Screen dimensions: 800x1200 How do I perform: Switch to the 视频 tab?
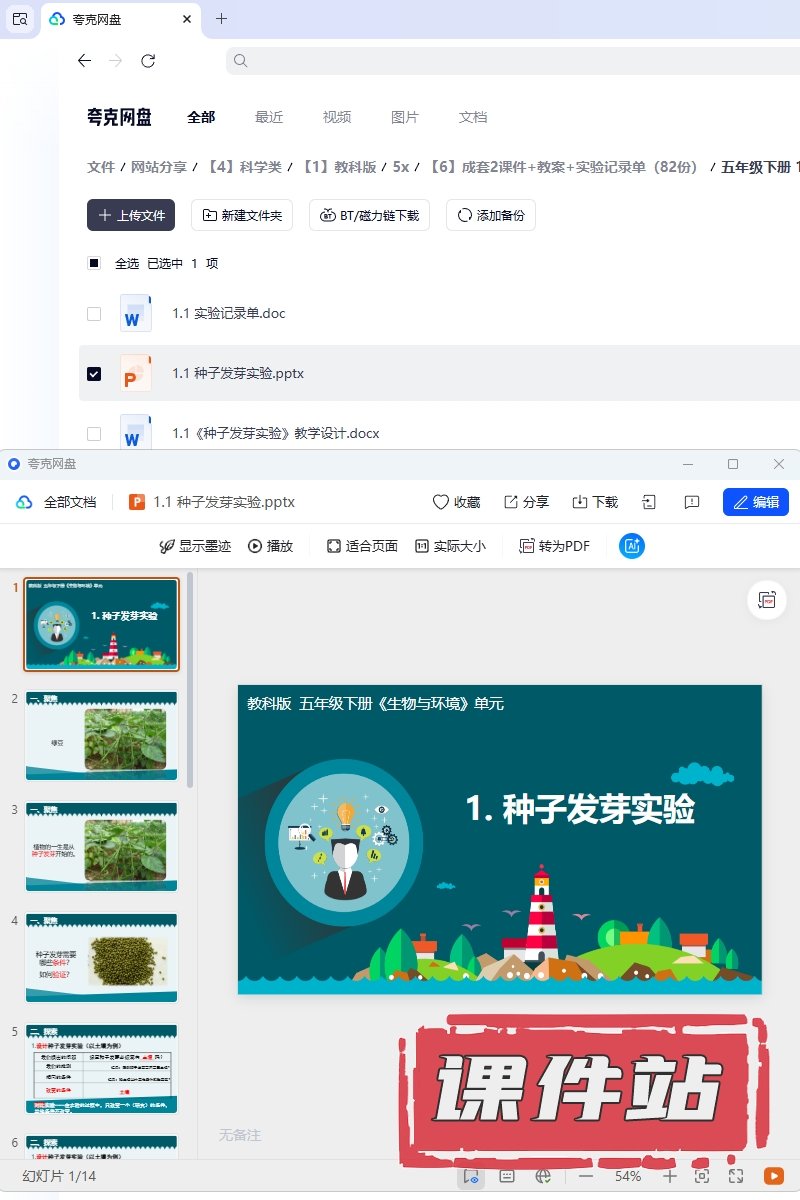(x=337, y=117)
